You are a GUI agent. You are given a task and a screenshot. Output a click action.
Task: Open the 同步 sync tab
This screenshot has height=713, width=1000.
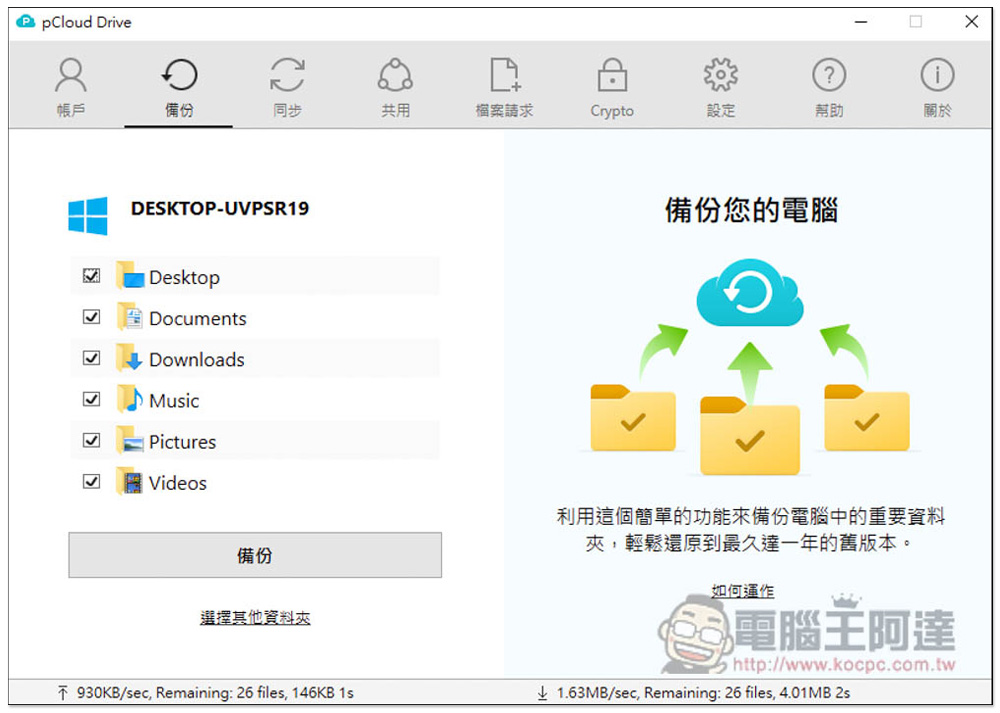click(x=287, y=87)
